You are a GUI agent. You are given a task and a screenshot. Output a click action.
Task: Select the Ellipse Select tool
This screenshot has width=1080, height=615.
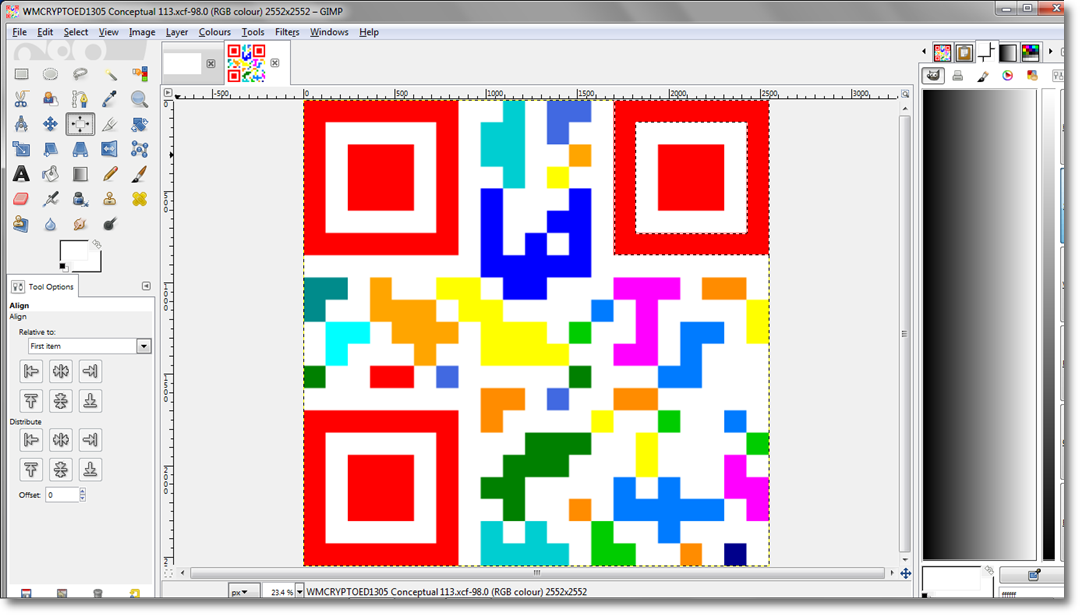coord(50,74)
